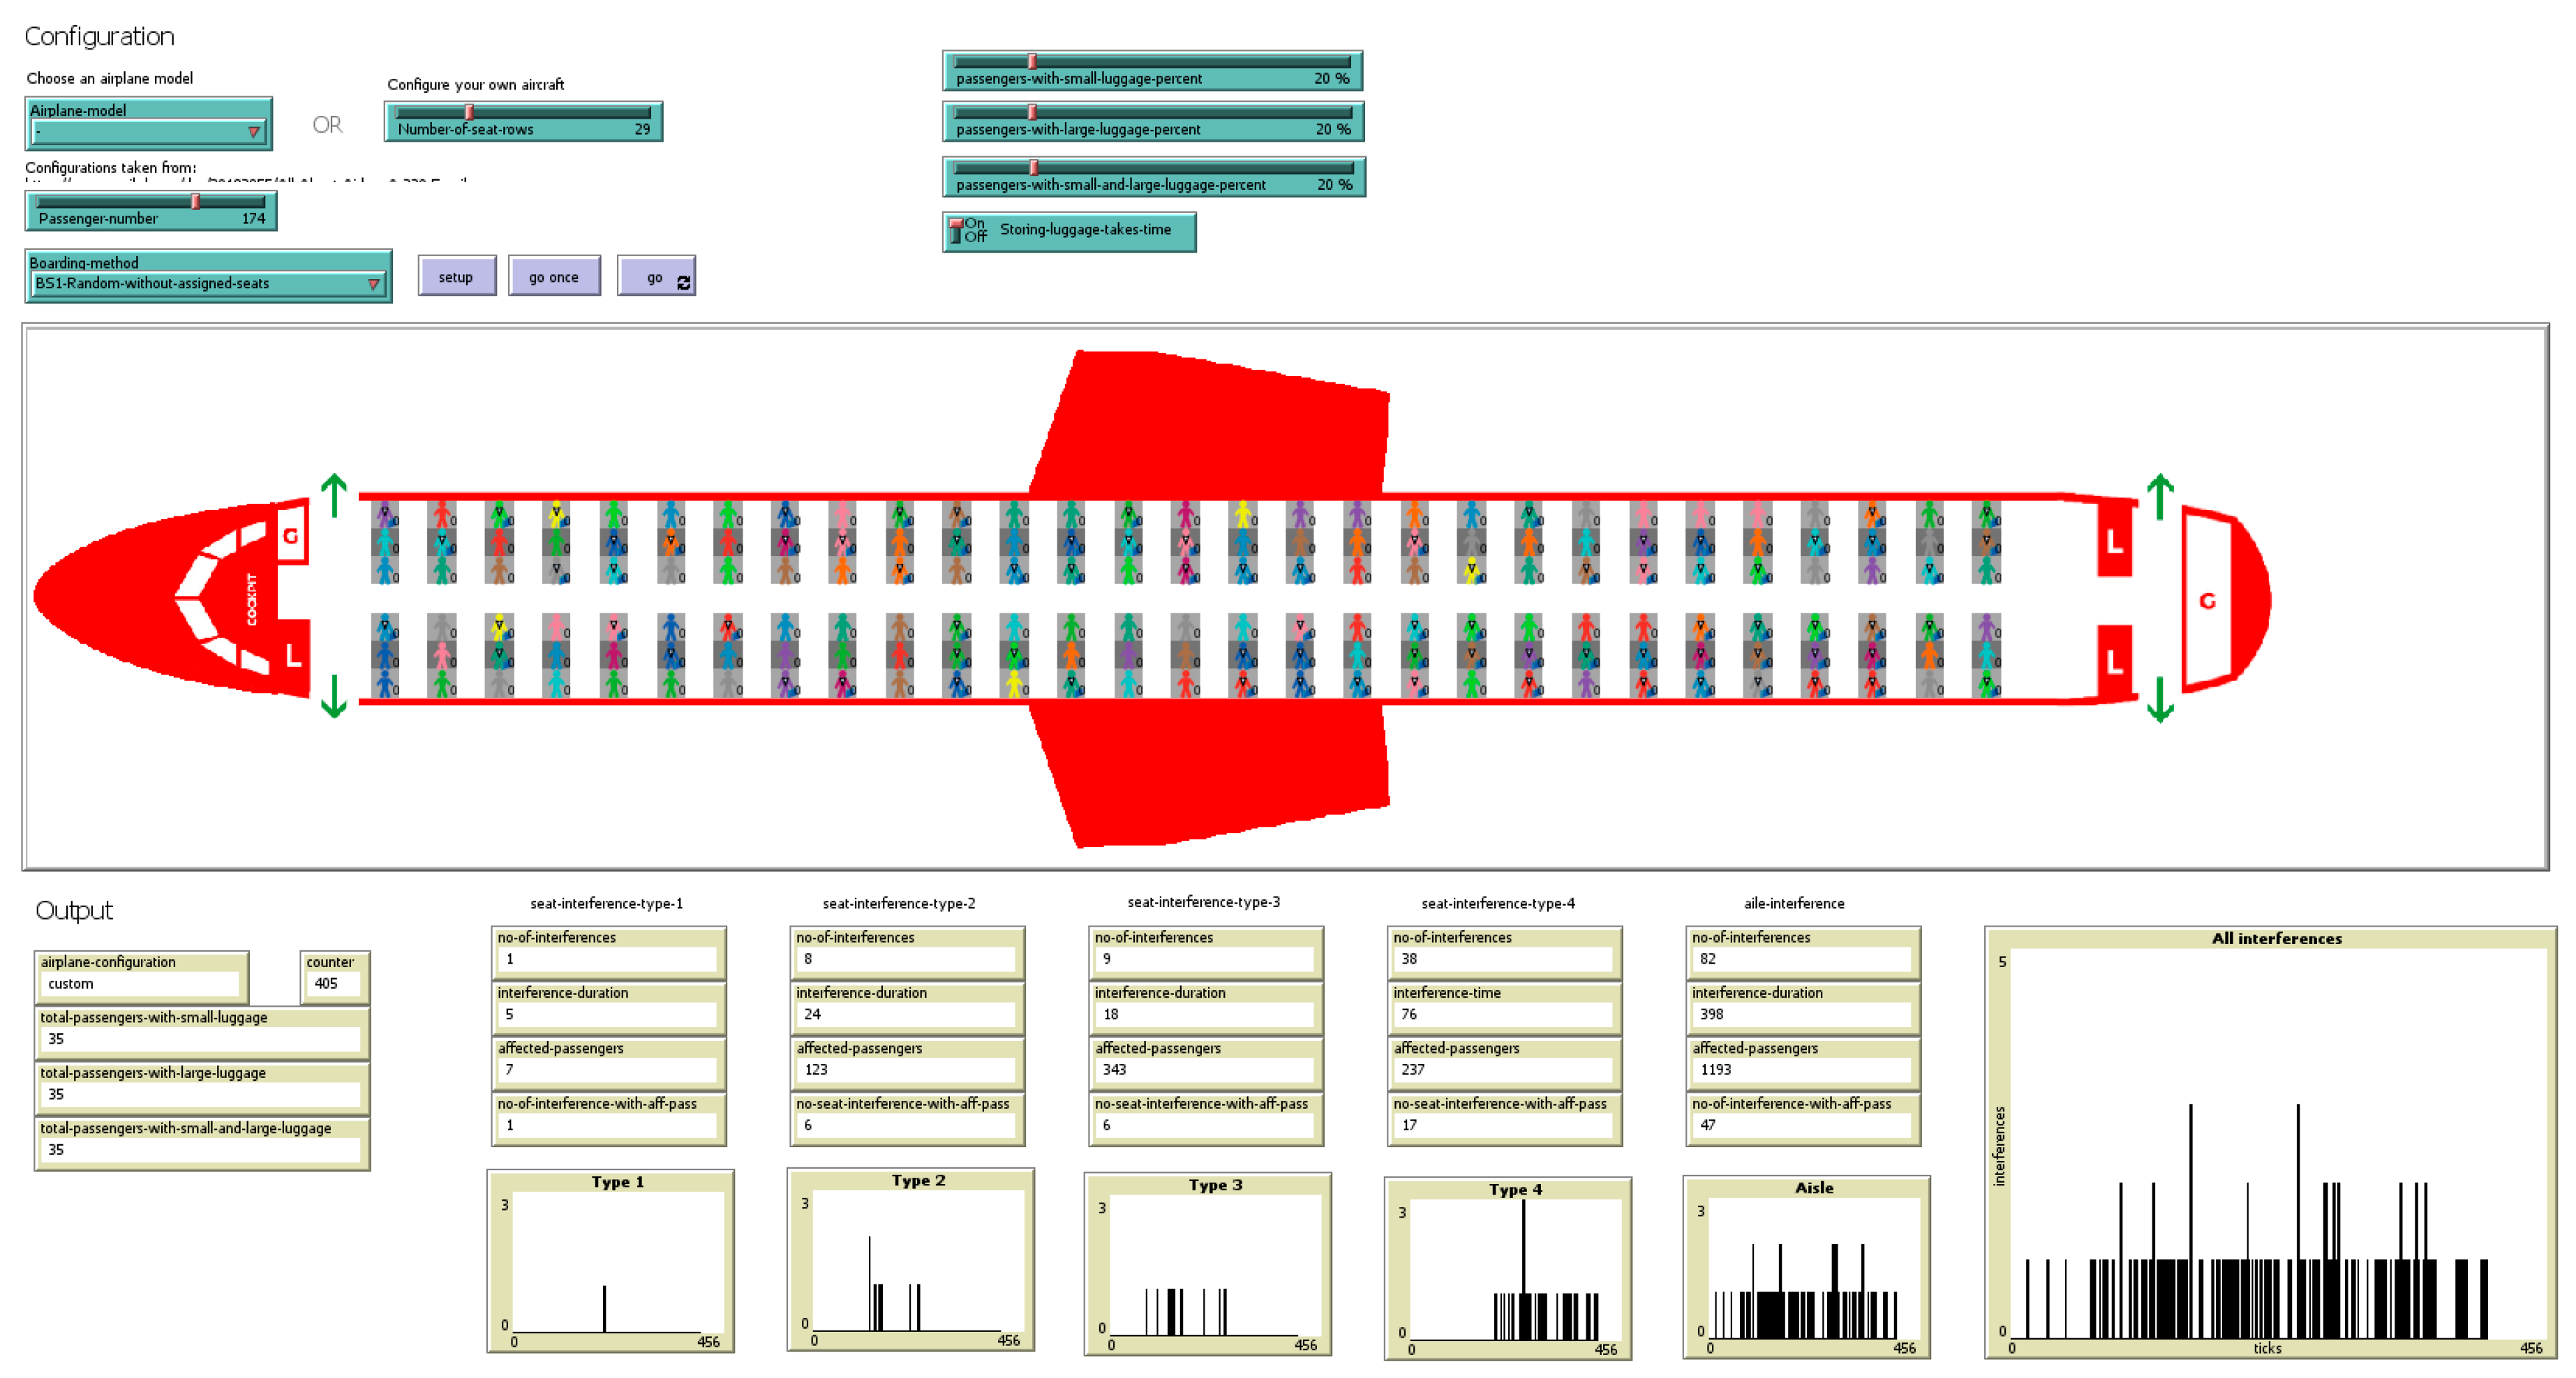The image size is (2576, 1378).
Task: Click the green up arrow near front galley
Action: click(x=334, y=495)
